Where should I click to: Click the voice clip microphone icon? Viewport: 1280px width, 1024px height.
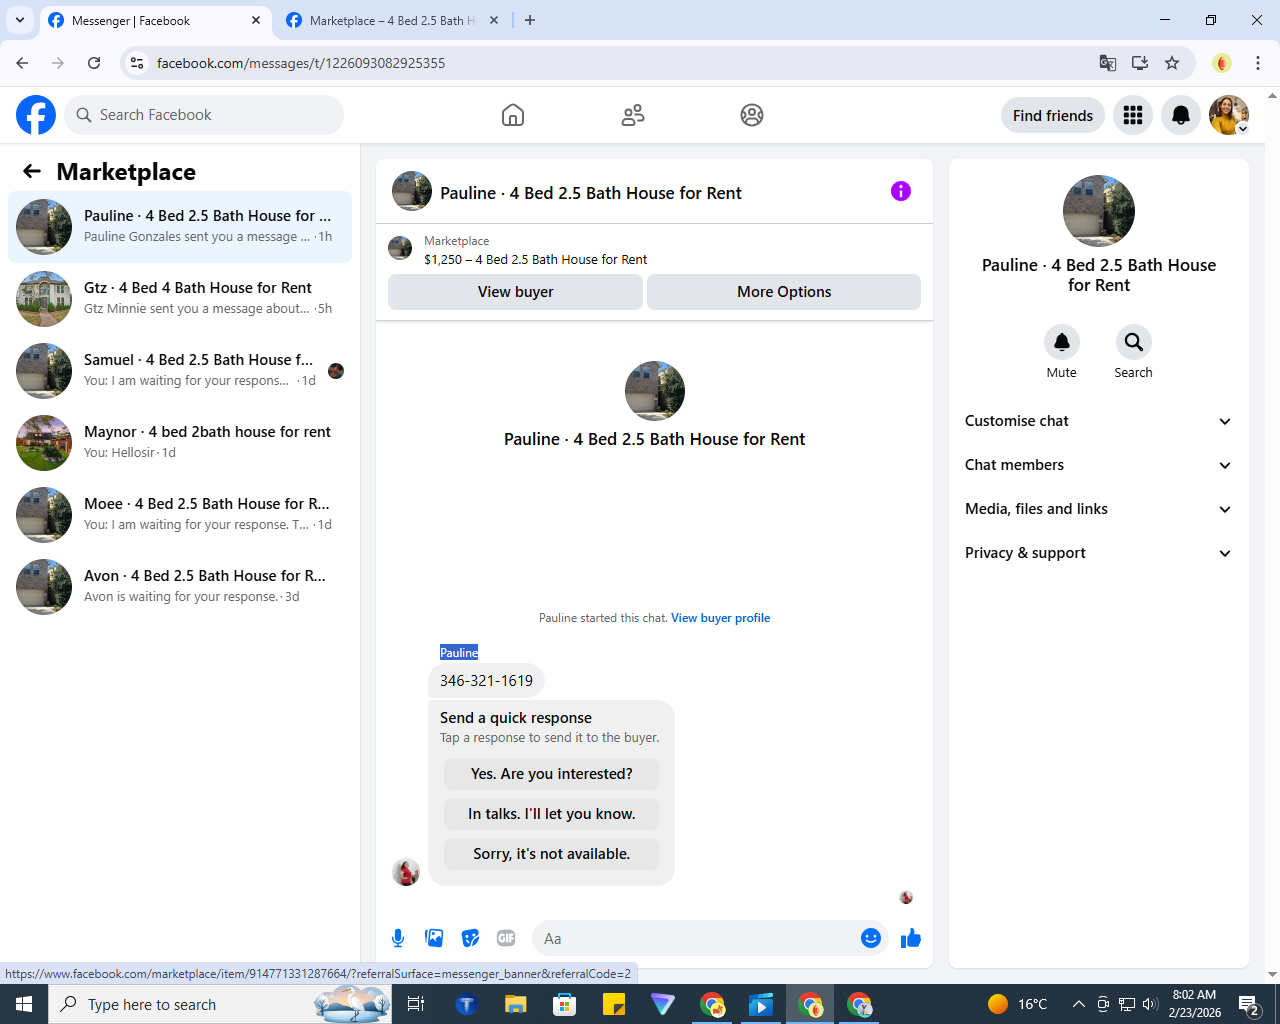pyautogui.click(x=398, y=938)
